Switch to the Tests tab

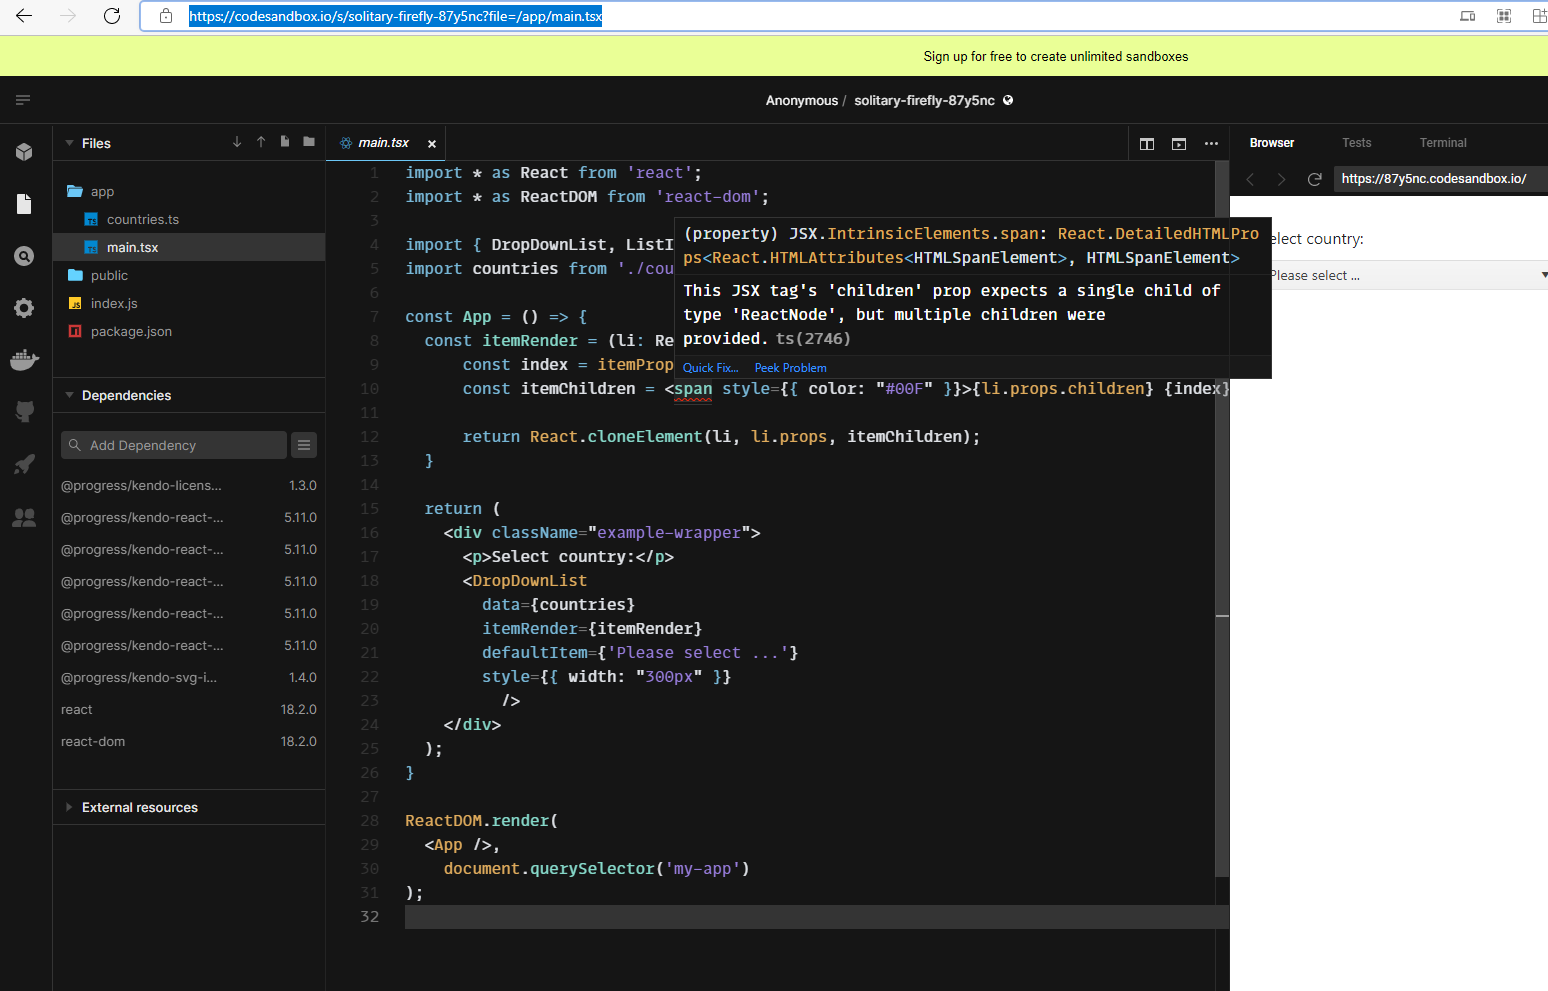[x=1356, y=143]
